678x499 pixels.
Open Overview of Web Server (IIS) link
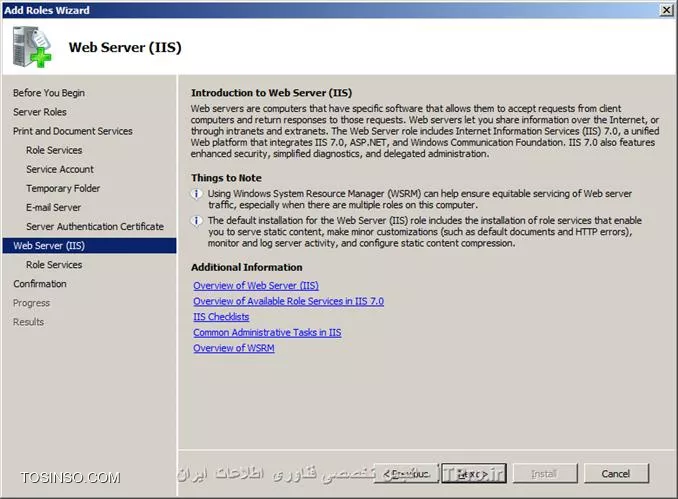point(256,285)
